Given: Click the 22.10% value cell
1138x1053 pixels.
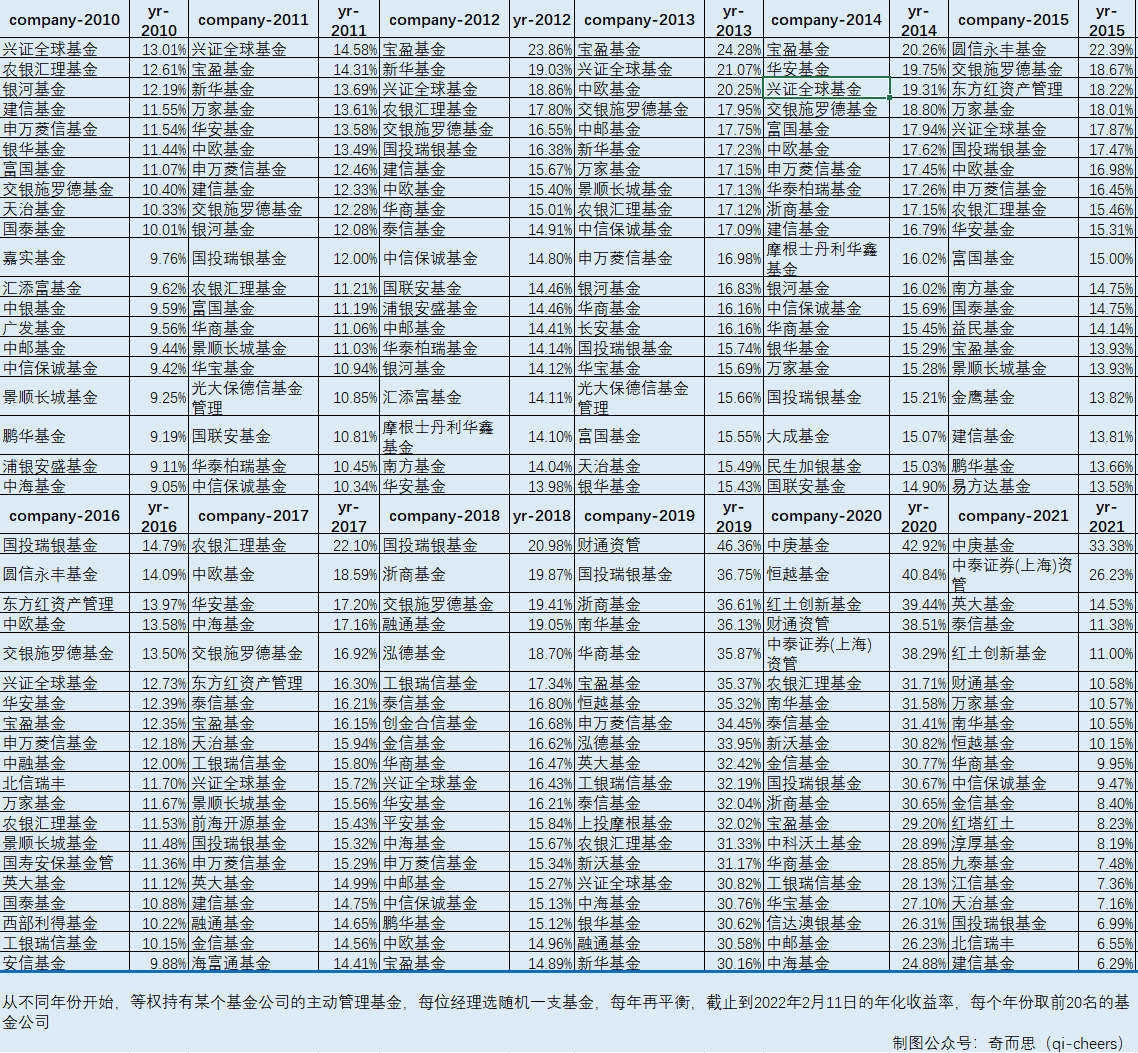Looking at the screenshot, I should [348, 545].
